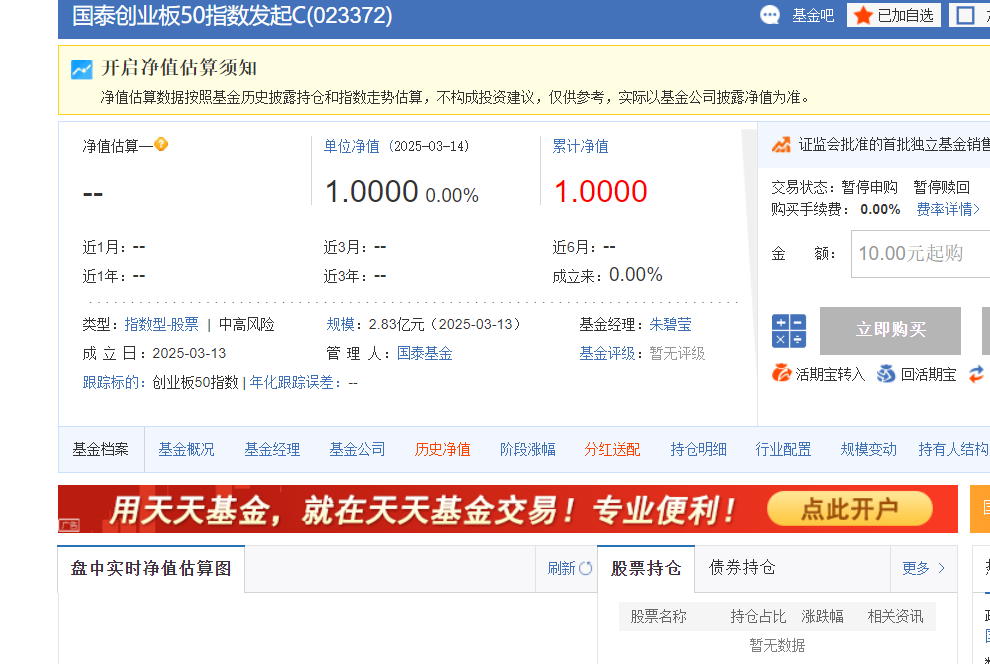Select 盘中实时净值估算图 tab
Viewport: 990px width, 664px height.
[x=151, y=569]
